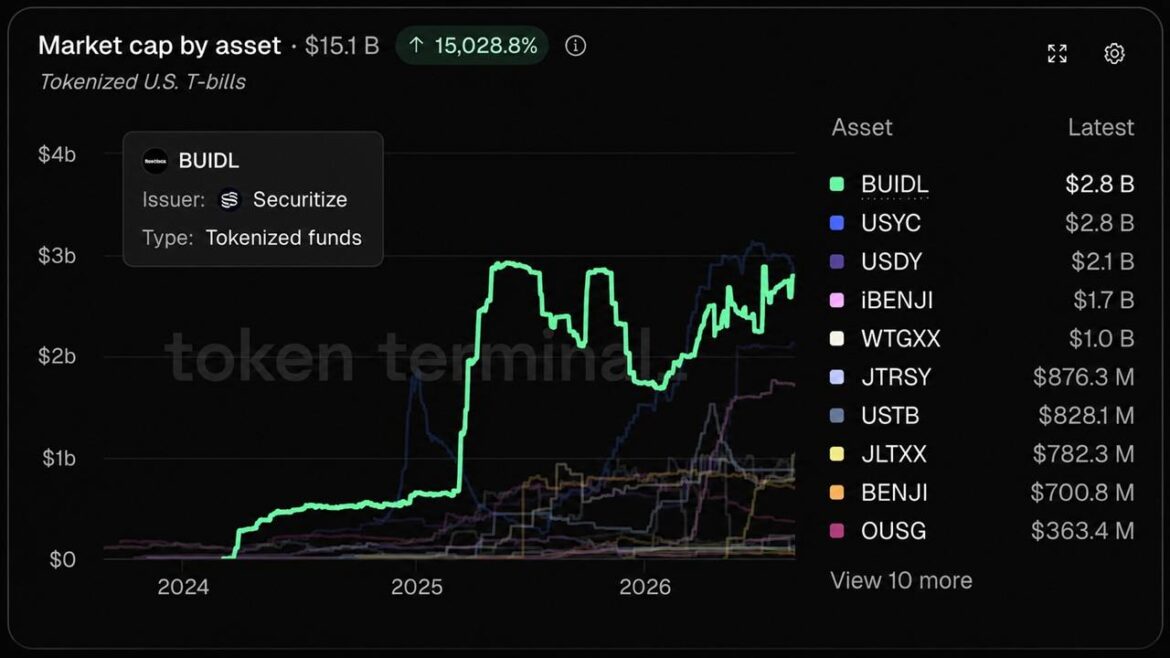The height and width of the screenshot is (658, 1170).
Task: Click Market cap by asset title
Action: coord(160,46)
